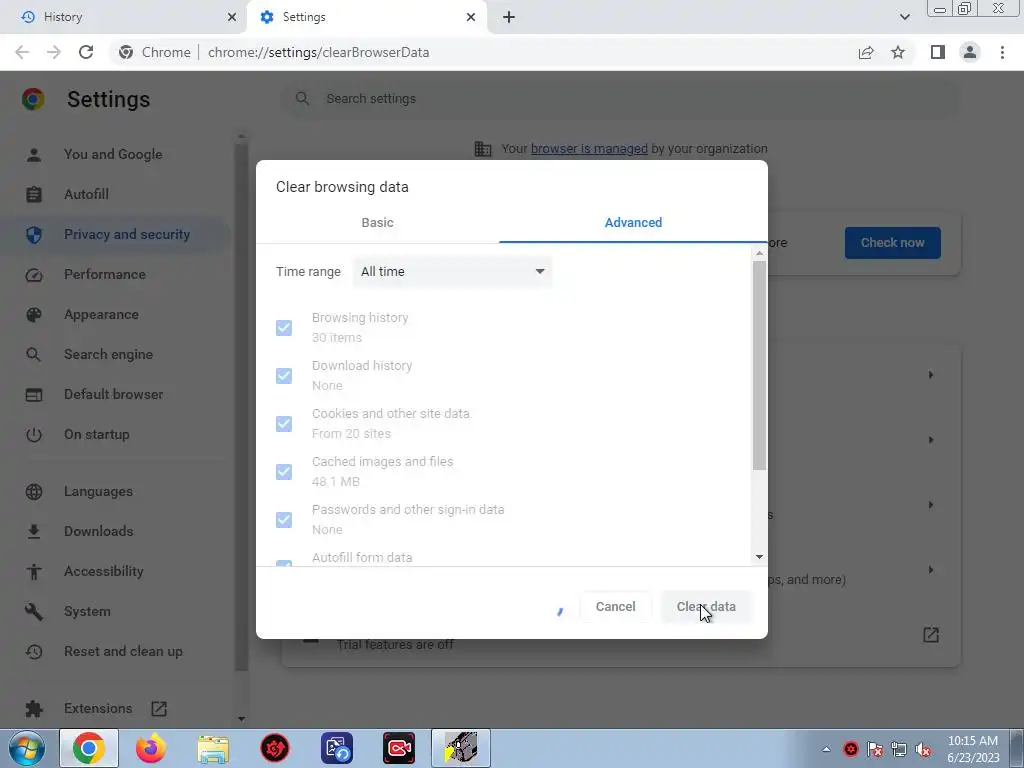The width and height of the screenshot is (1024, 768).
Task: Open the taskbar clock and date
Action: click(972, 749)
